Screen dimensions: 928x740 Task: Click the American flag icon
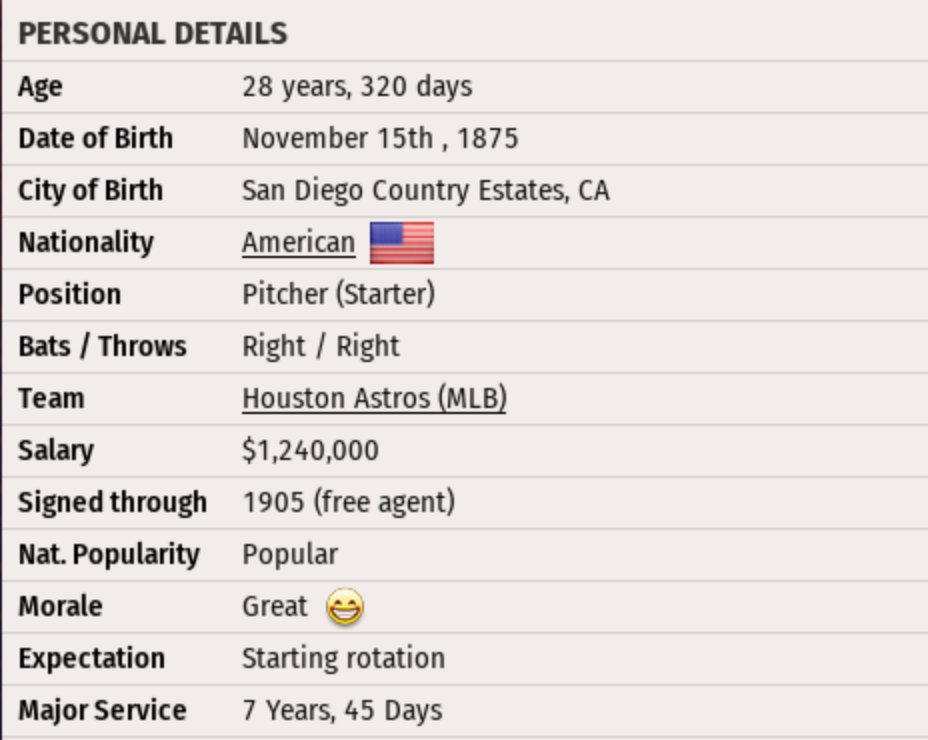pyautogui.click(x=402, y=243)
